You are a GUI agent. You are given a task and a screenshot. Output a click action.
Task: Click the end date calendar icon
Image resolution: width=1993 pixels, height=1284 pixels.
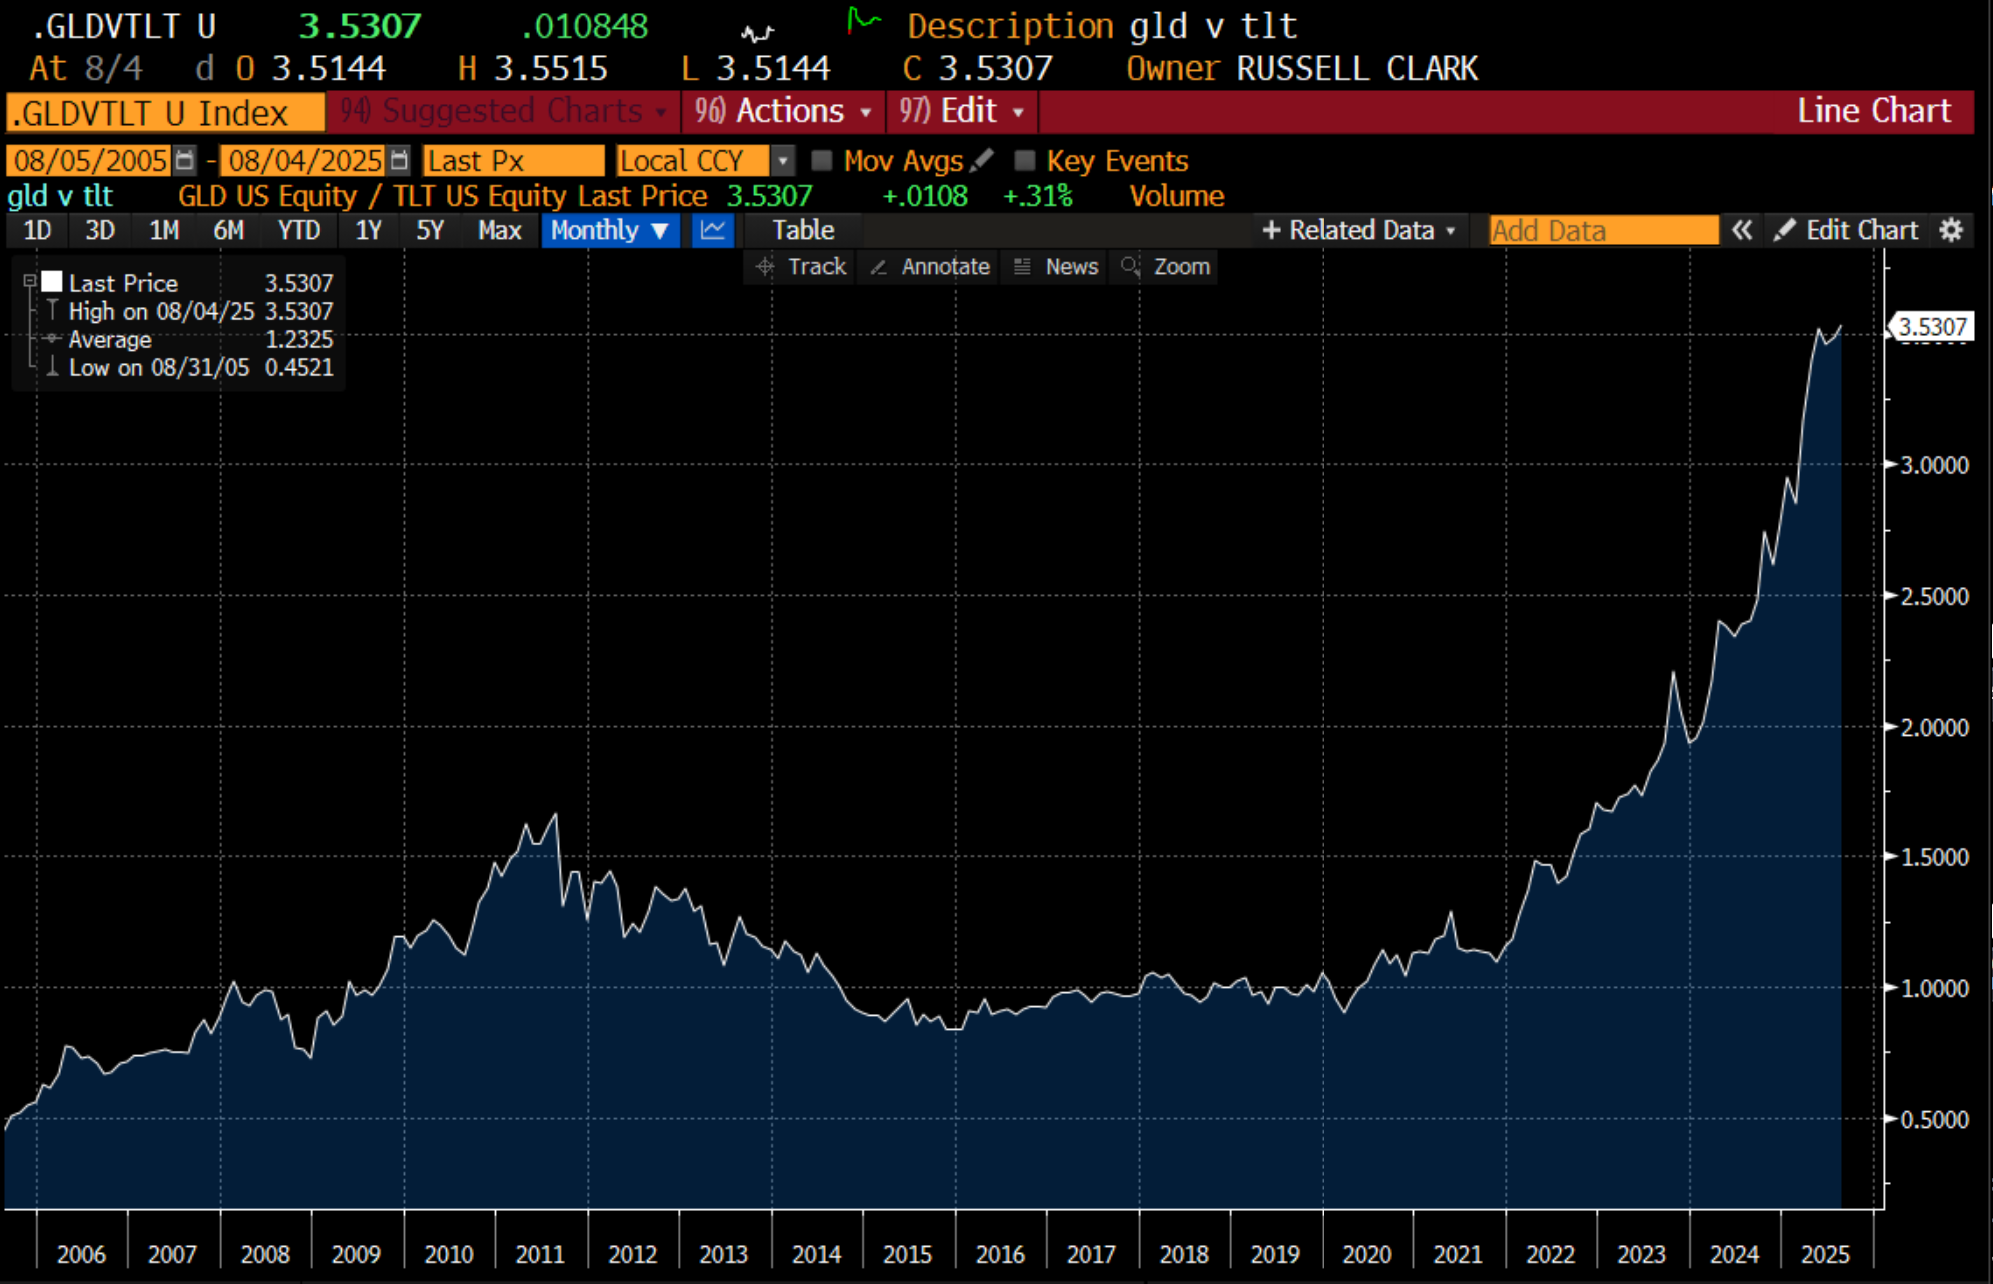tap(399, 160)
